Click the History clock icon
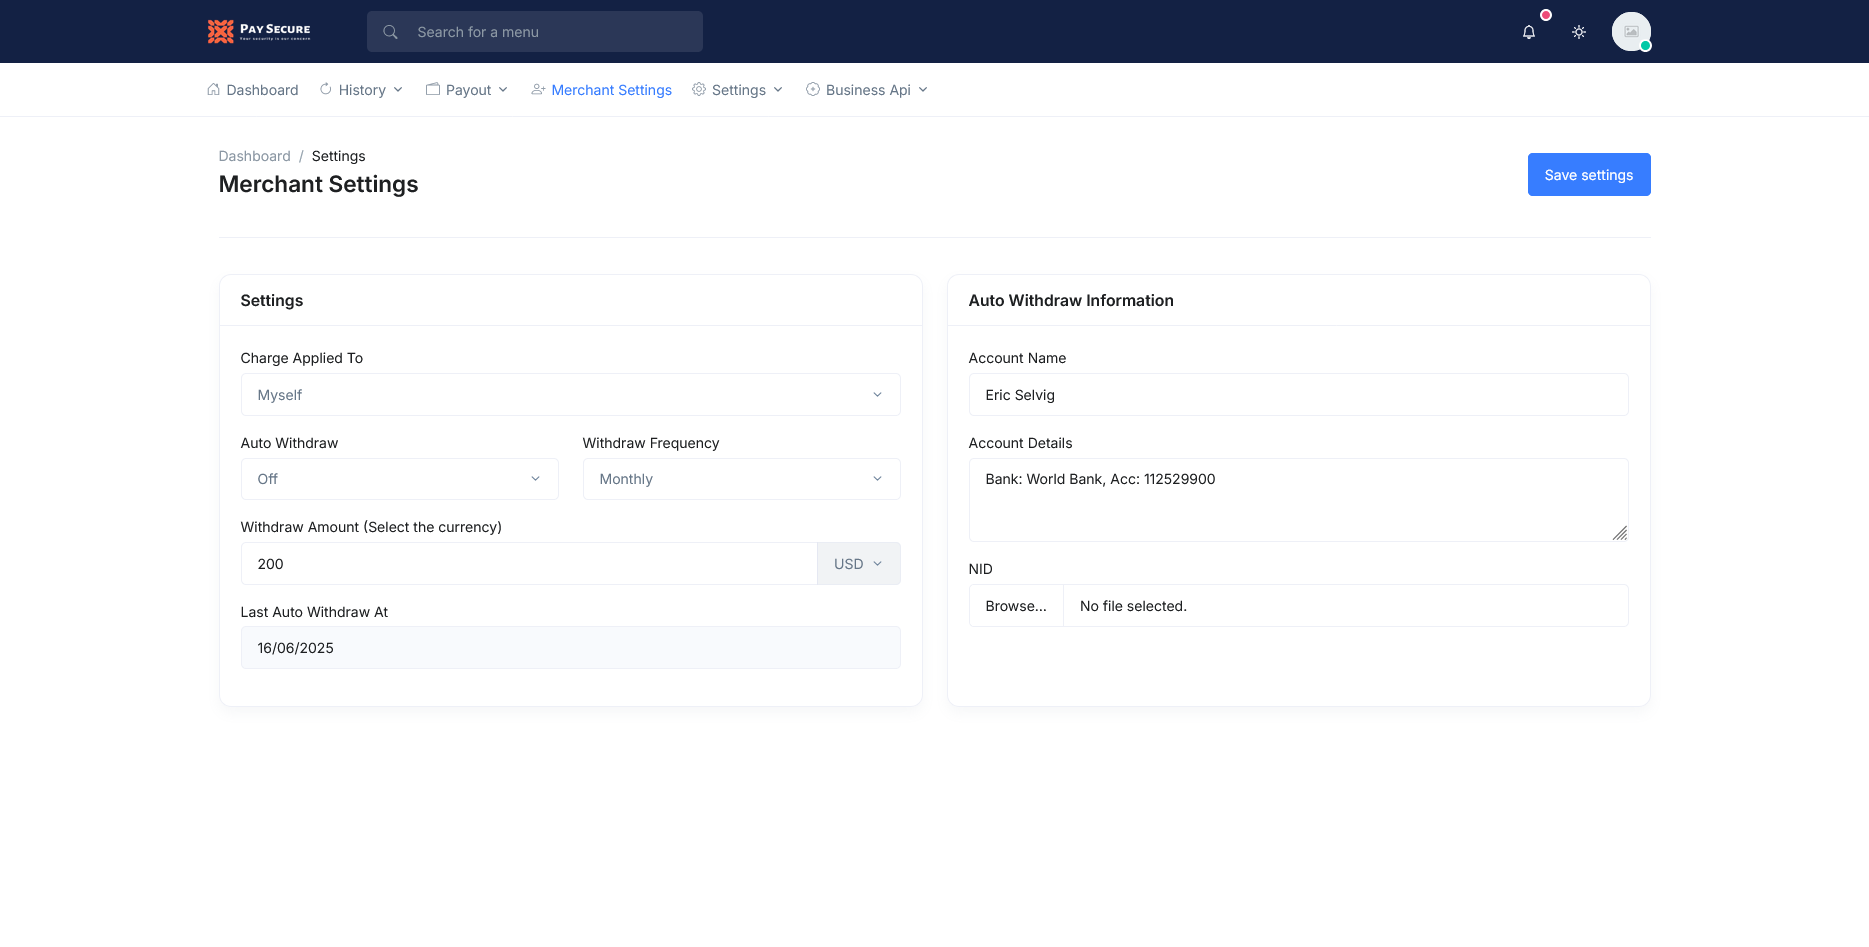 [327, 89]
